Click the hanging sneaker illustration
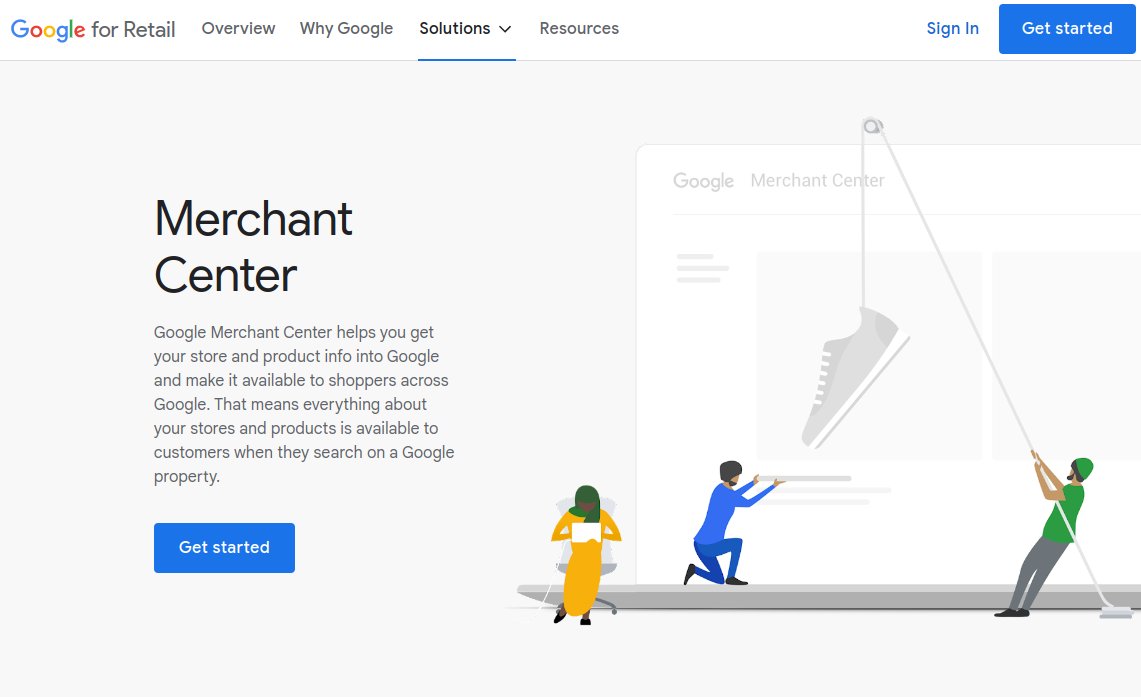1141x697 pixels. coord(855,376)
